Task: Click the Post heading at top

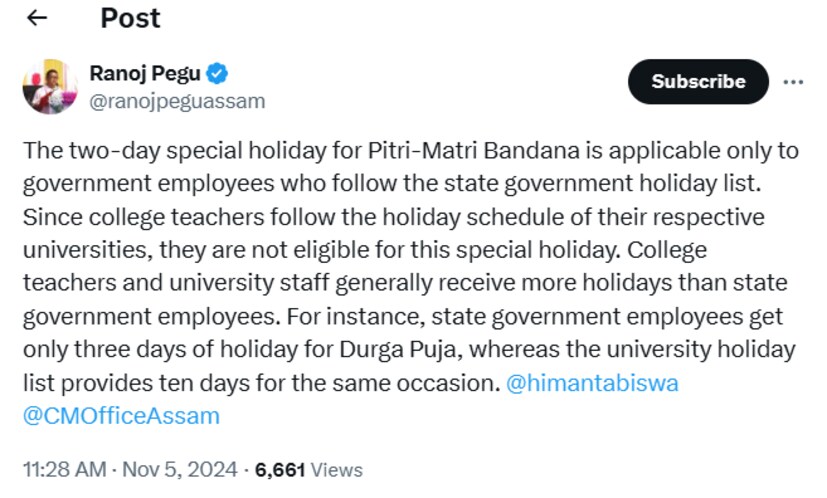Action: pos(130,18)
